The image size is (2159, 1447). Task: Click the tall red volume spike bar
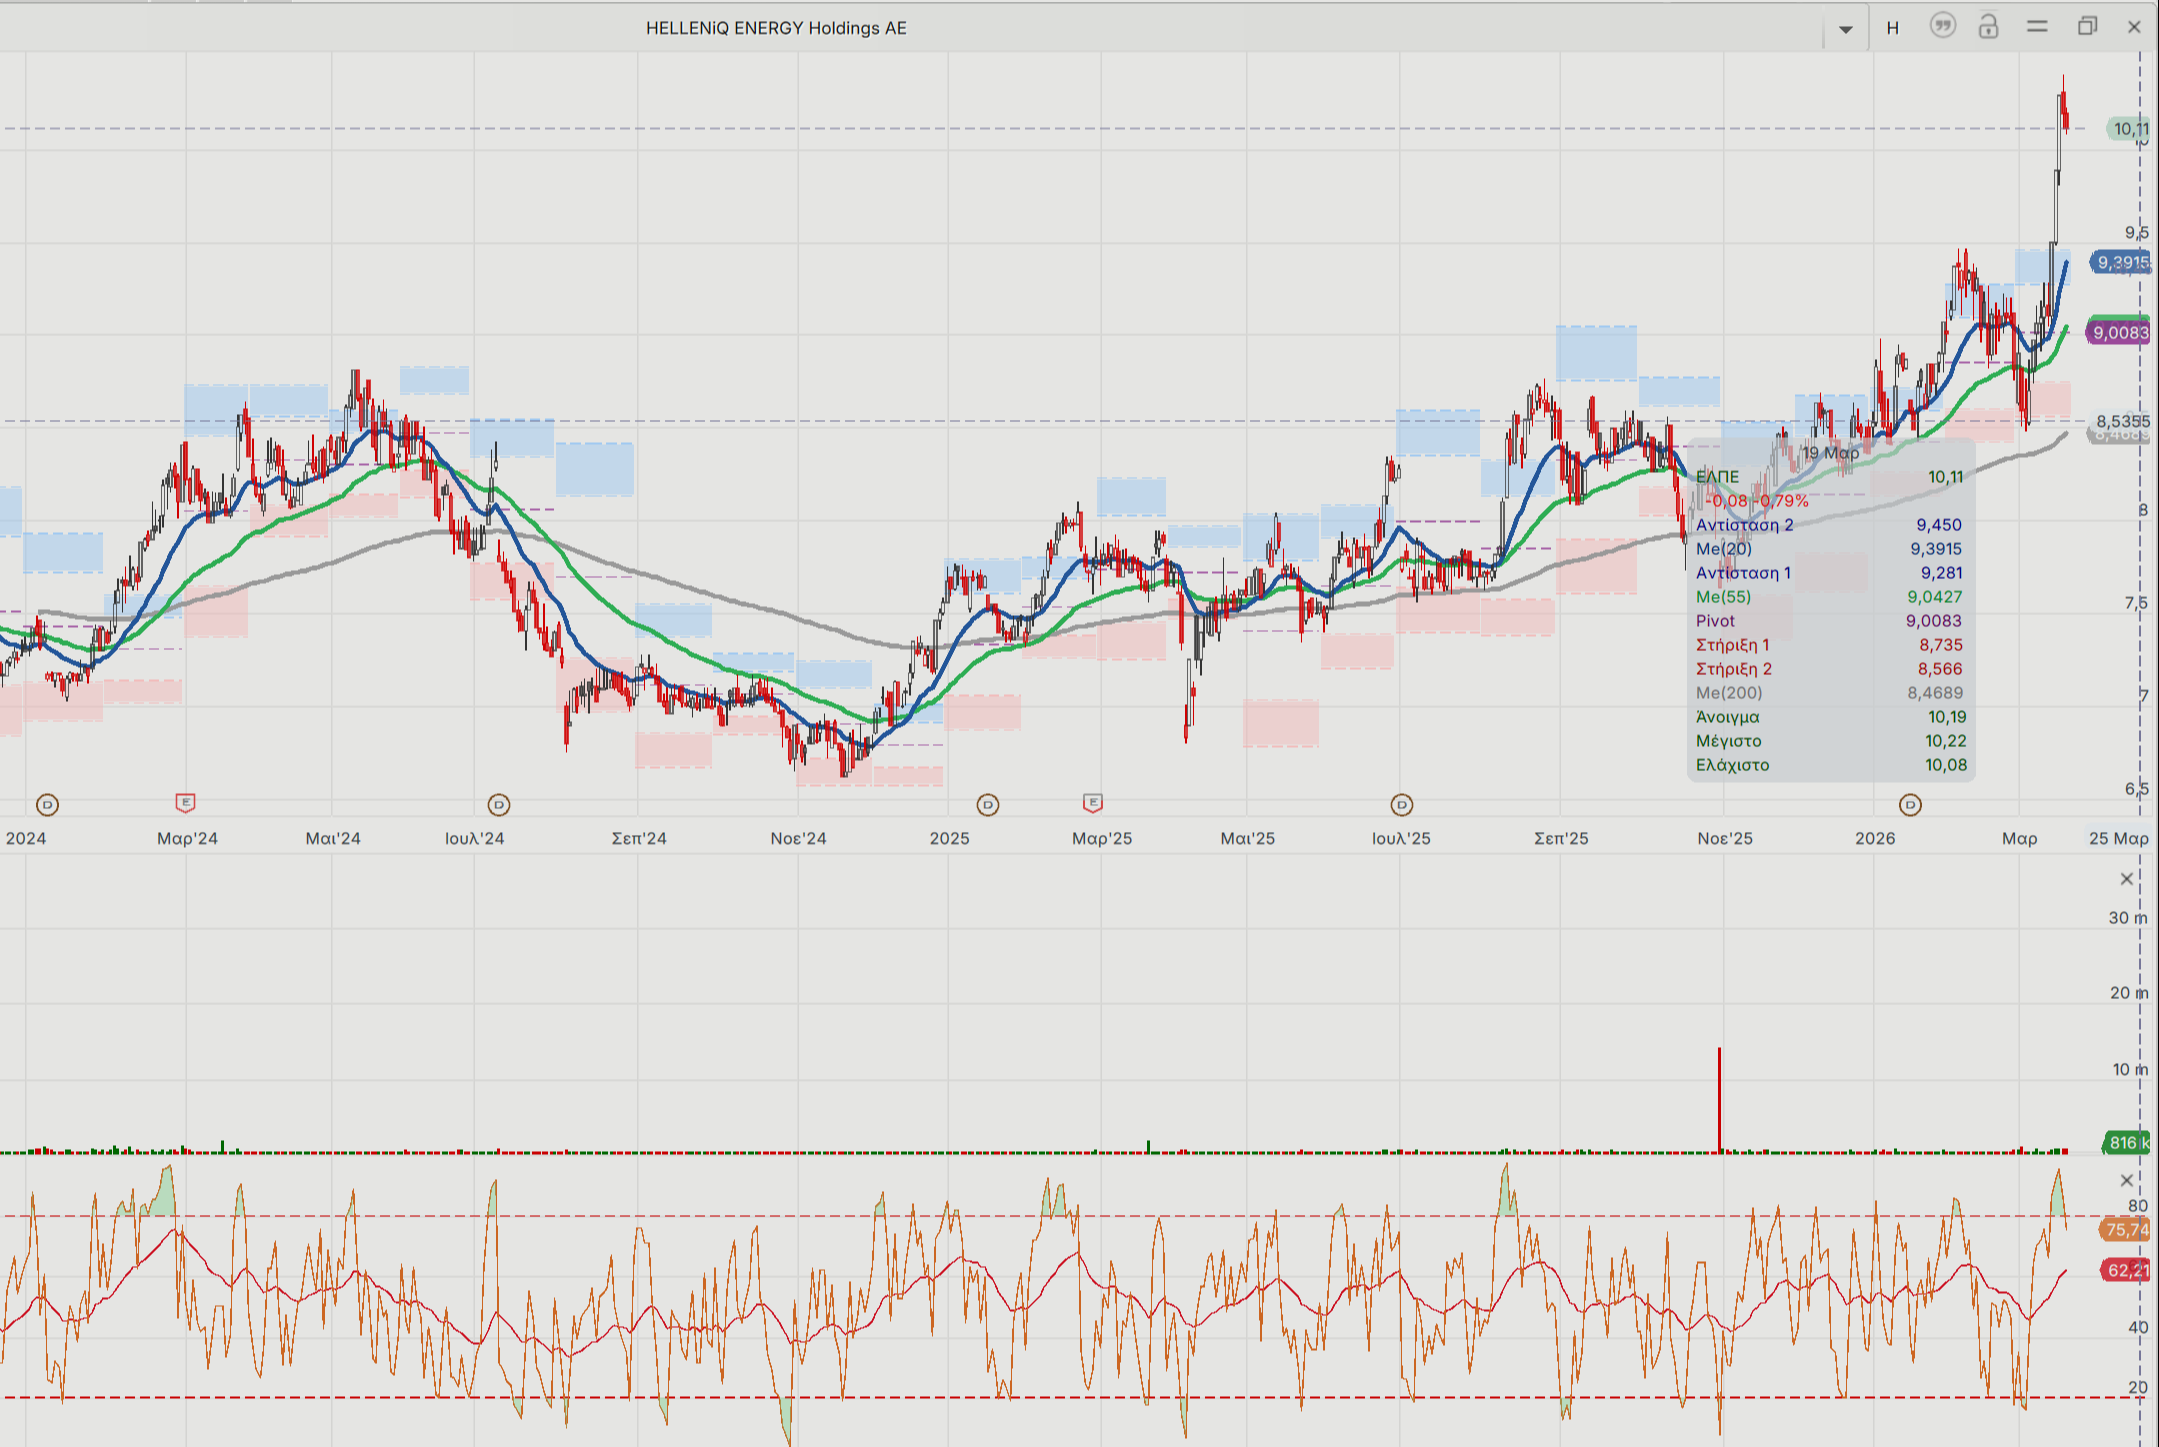coord(1719,1100)
